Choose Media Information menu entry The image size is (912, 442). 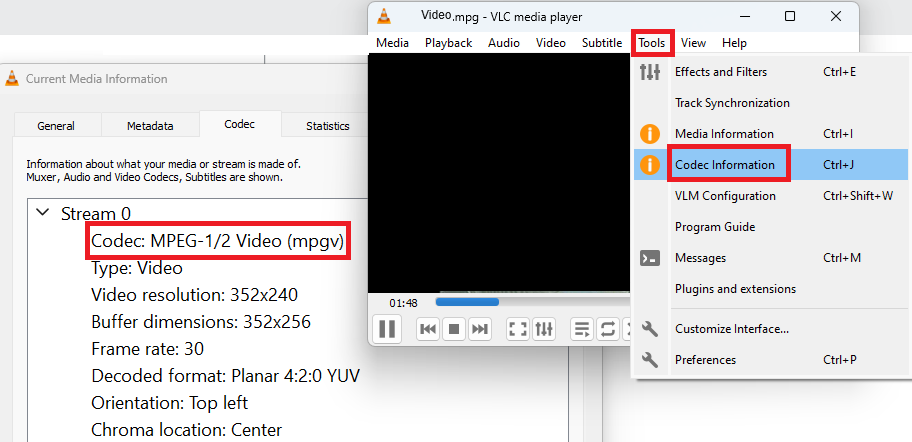pos(772,134)
